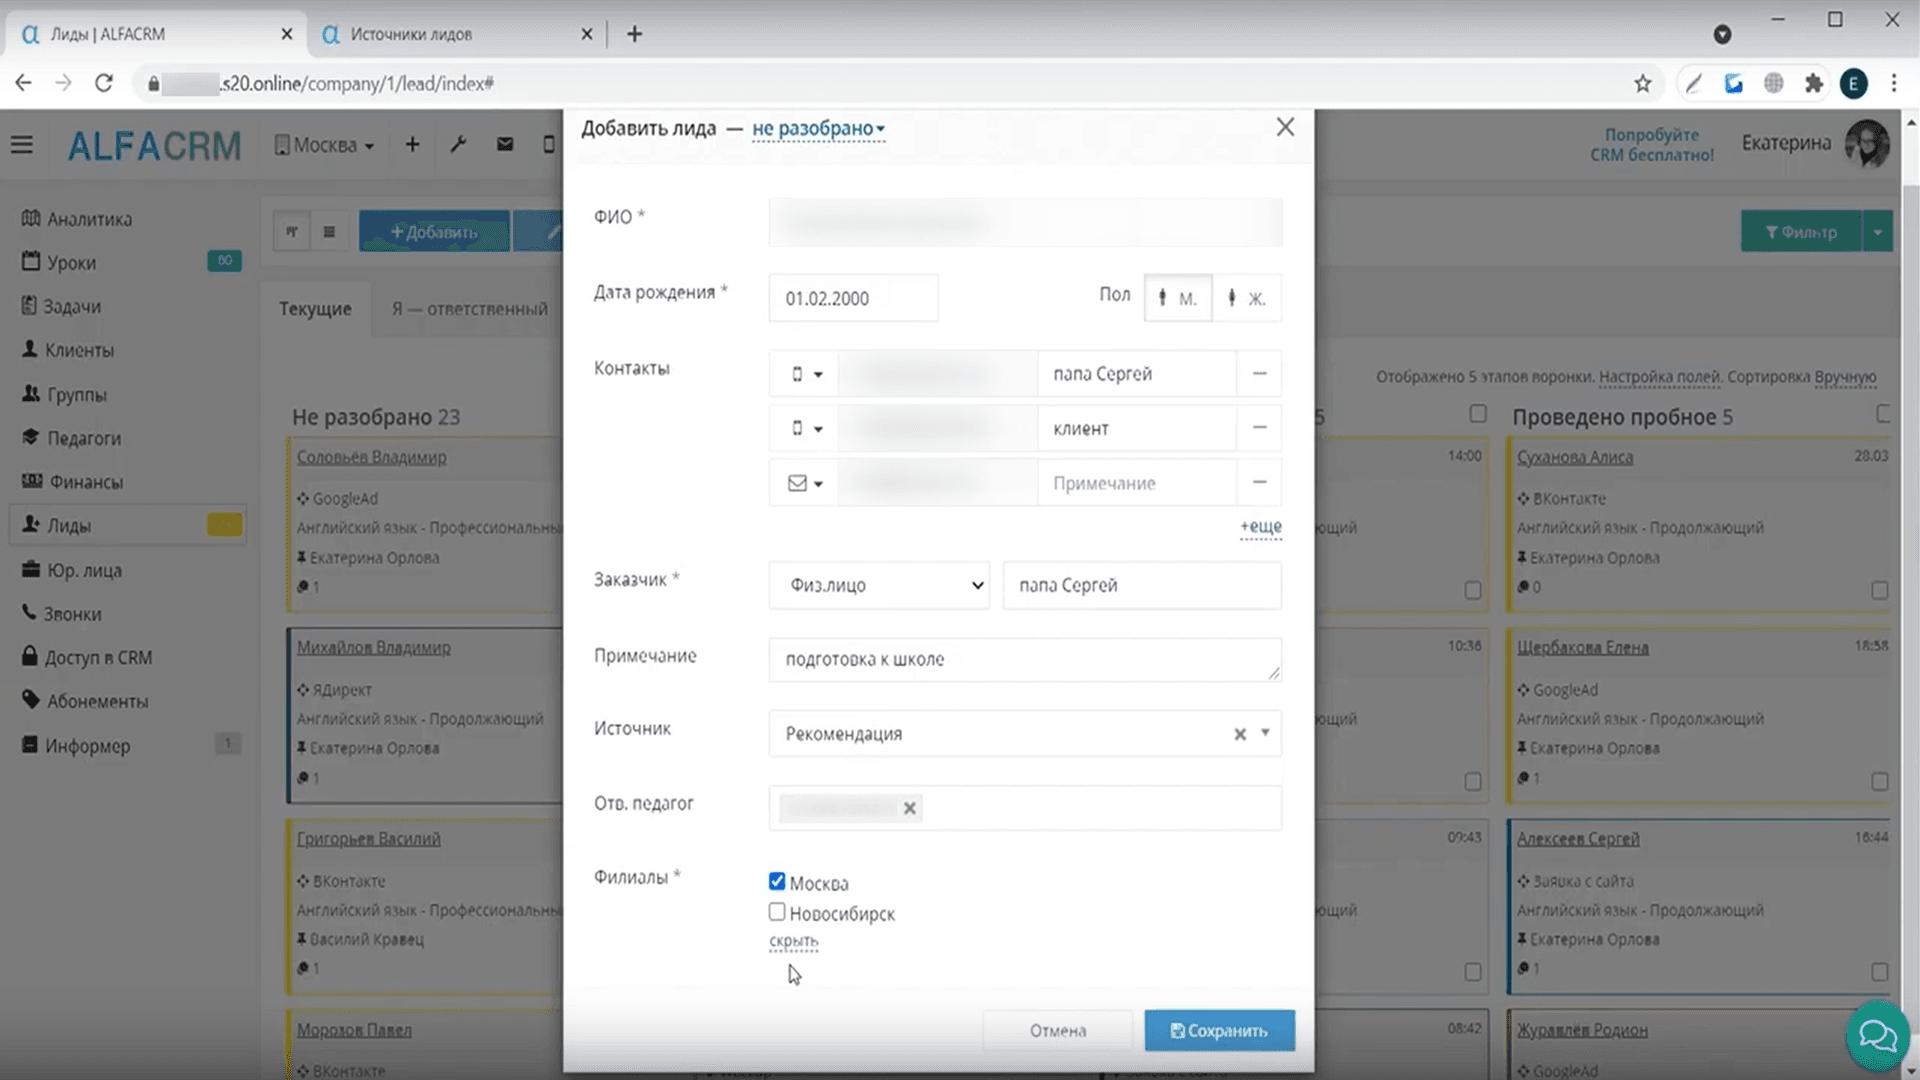Open the Уроки section in sidebar
1920x1080 pixels.
(x=72, y=262)
